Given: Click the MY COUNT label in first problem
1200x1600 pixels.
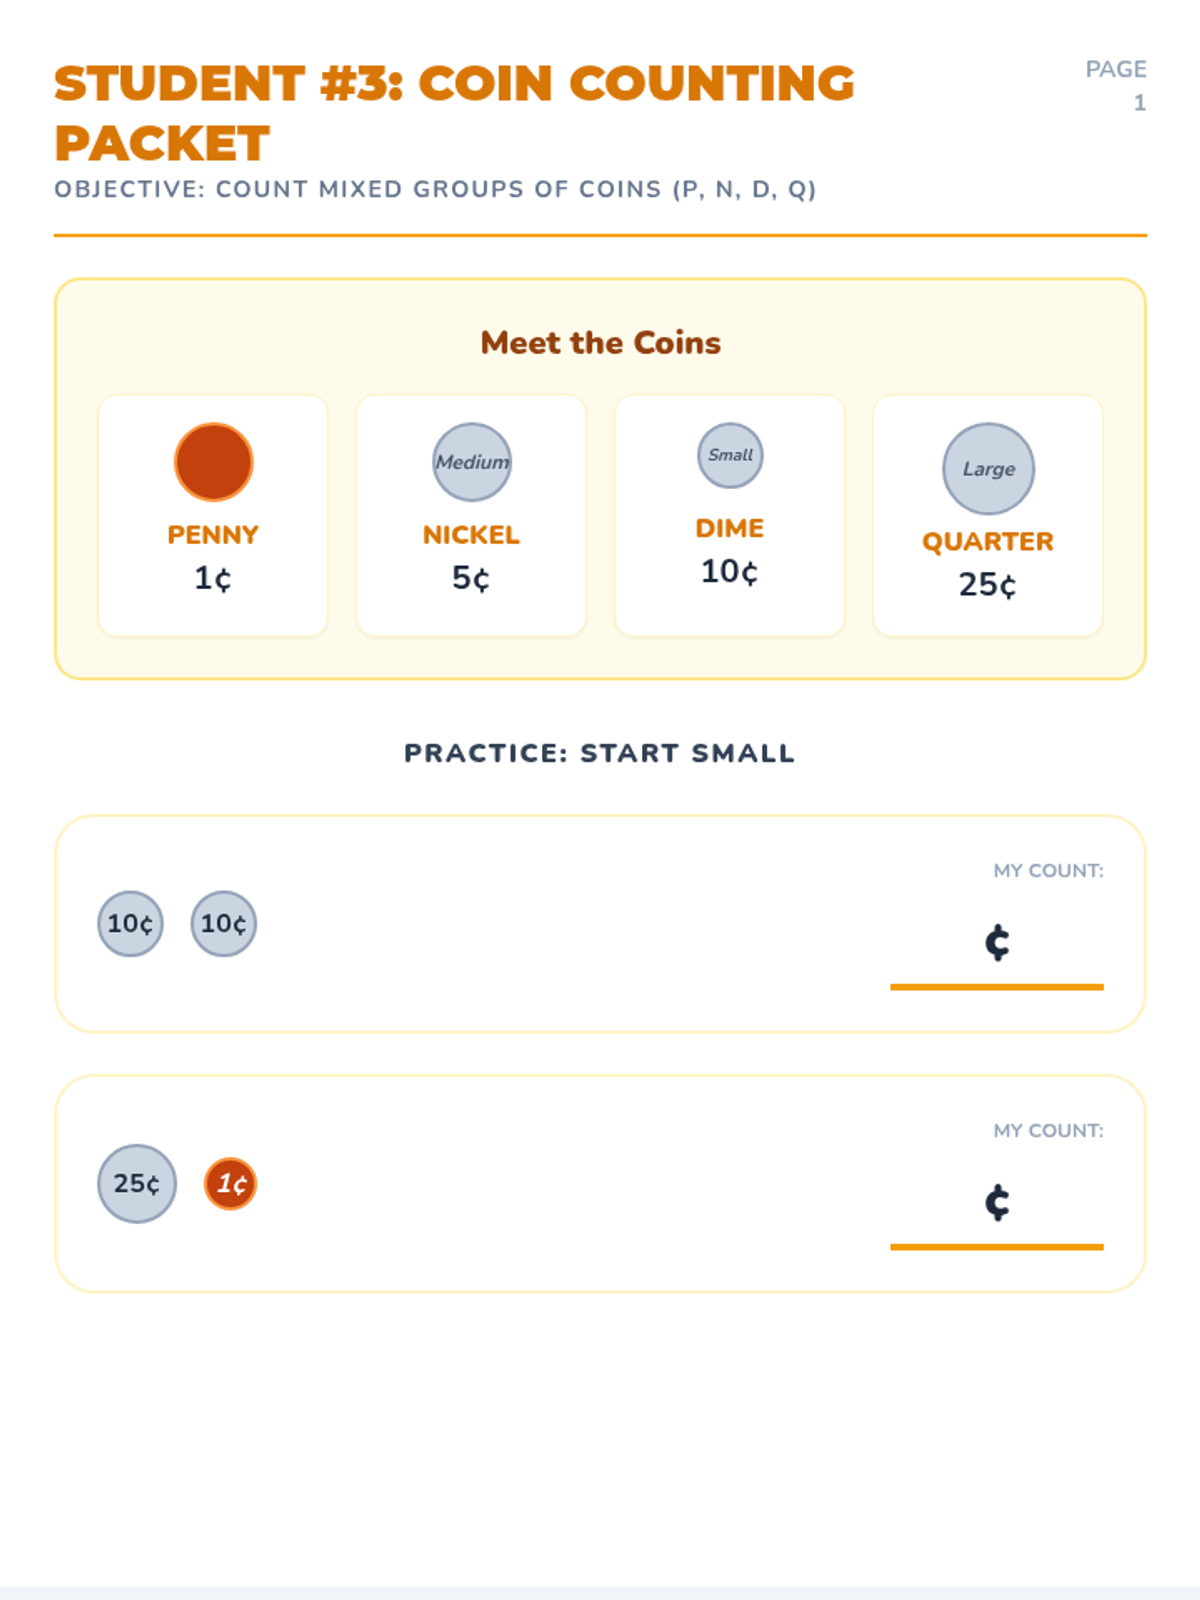Looking at the screenshot, I should pyautogui.click(x=1048, y=870).
